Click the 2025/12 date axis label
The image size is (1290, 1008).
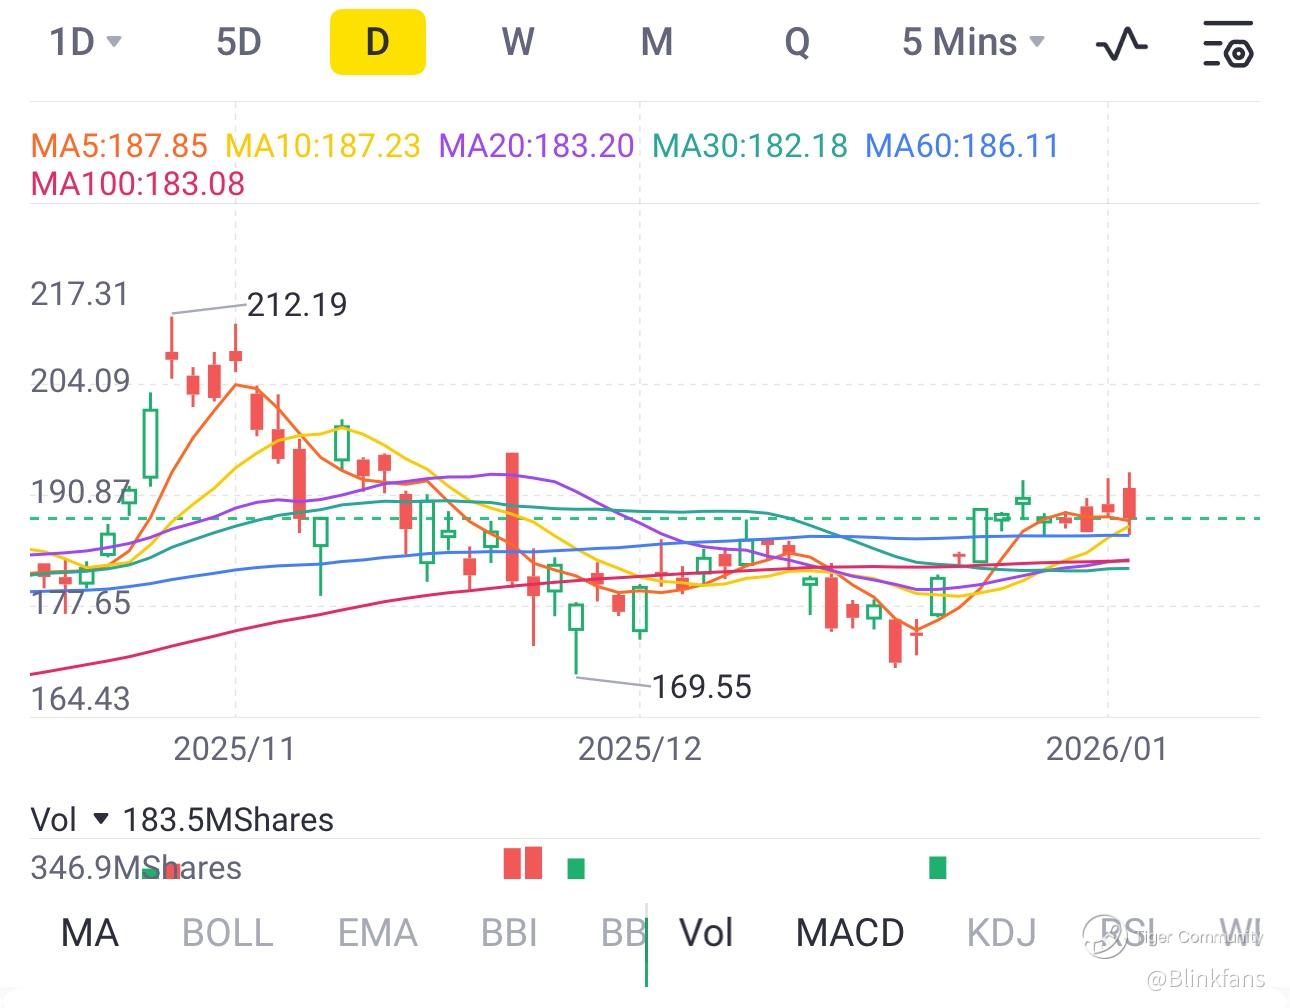(640, 749)
